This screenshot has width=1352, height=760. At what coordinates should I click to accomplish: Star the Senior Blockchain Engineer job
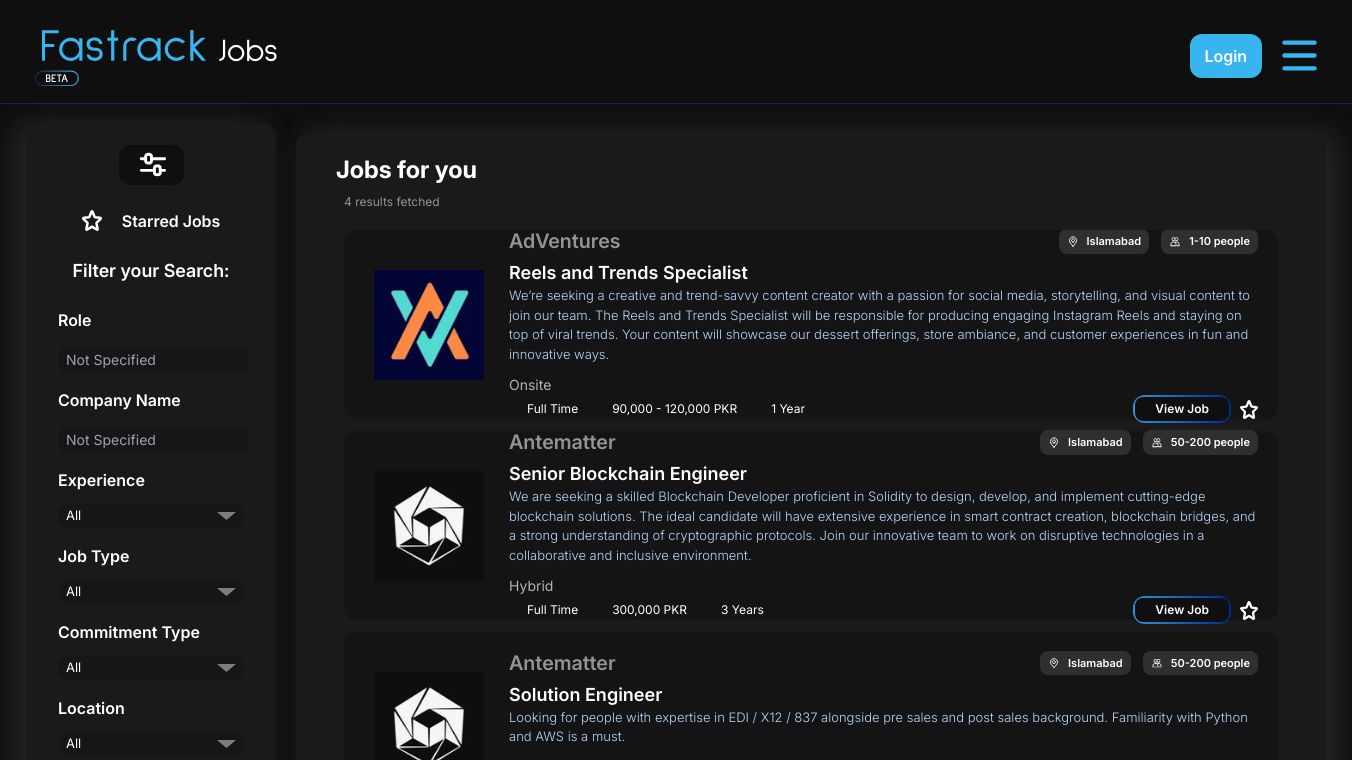coord(1249,611)
